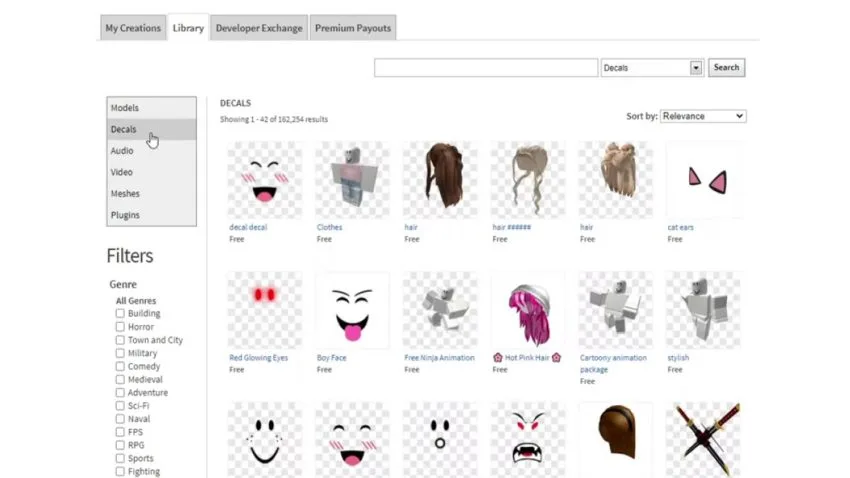Check the Sci-Fi genre filter
The image size is (850, 478).
120,405
